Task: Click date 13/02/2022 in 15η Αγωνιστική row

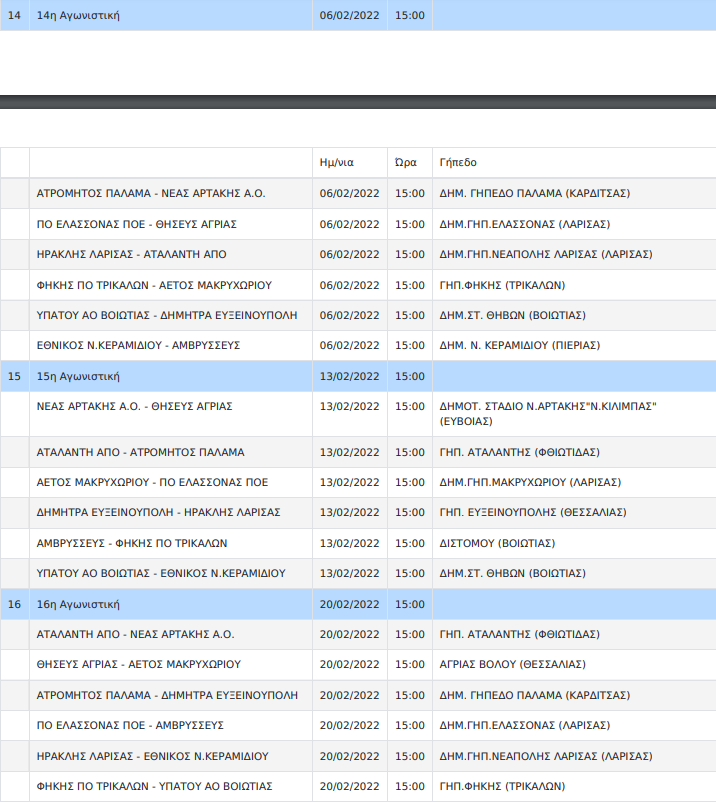Action: click(349, 376)
